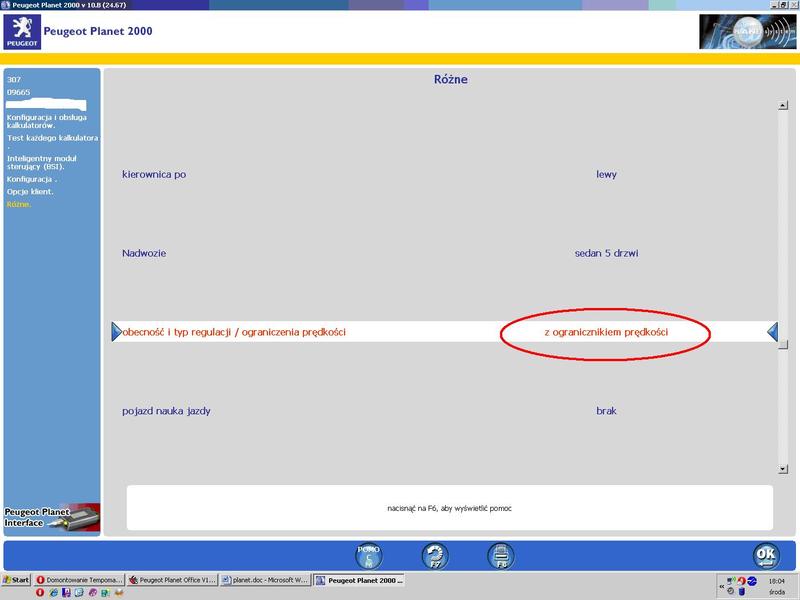Select 'brak' value for pojazd nauka jazdy

[606, 411]
